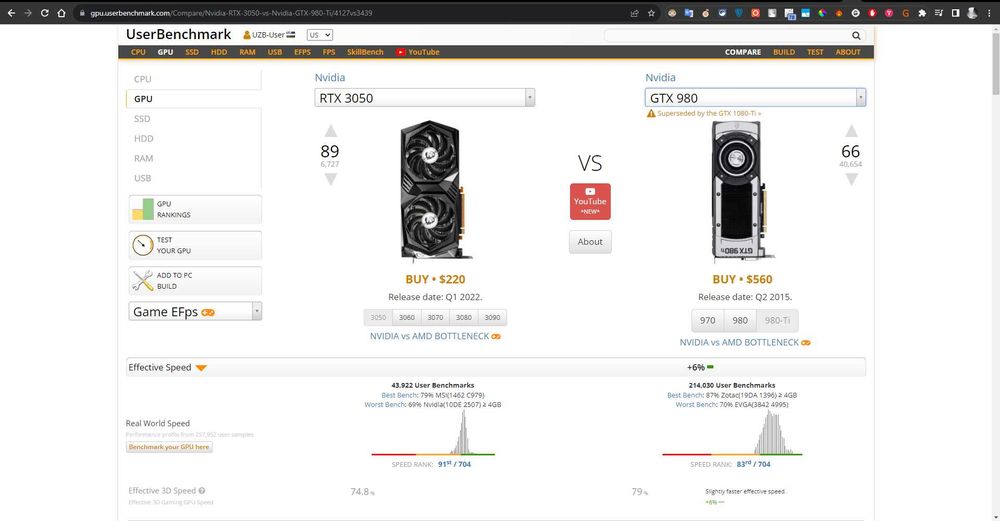Click the warning icon next to Superseded notice

(x=651, y=114)
